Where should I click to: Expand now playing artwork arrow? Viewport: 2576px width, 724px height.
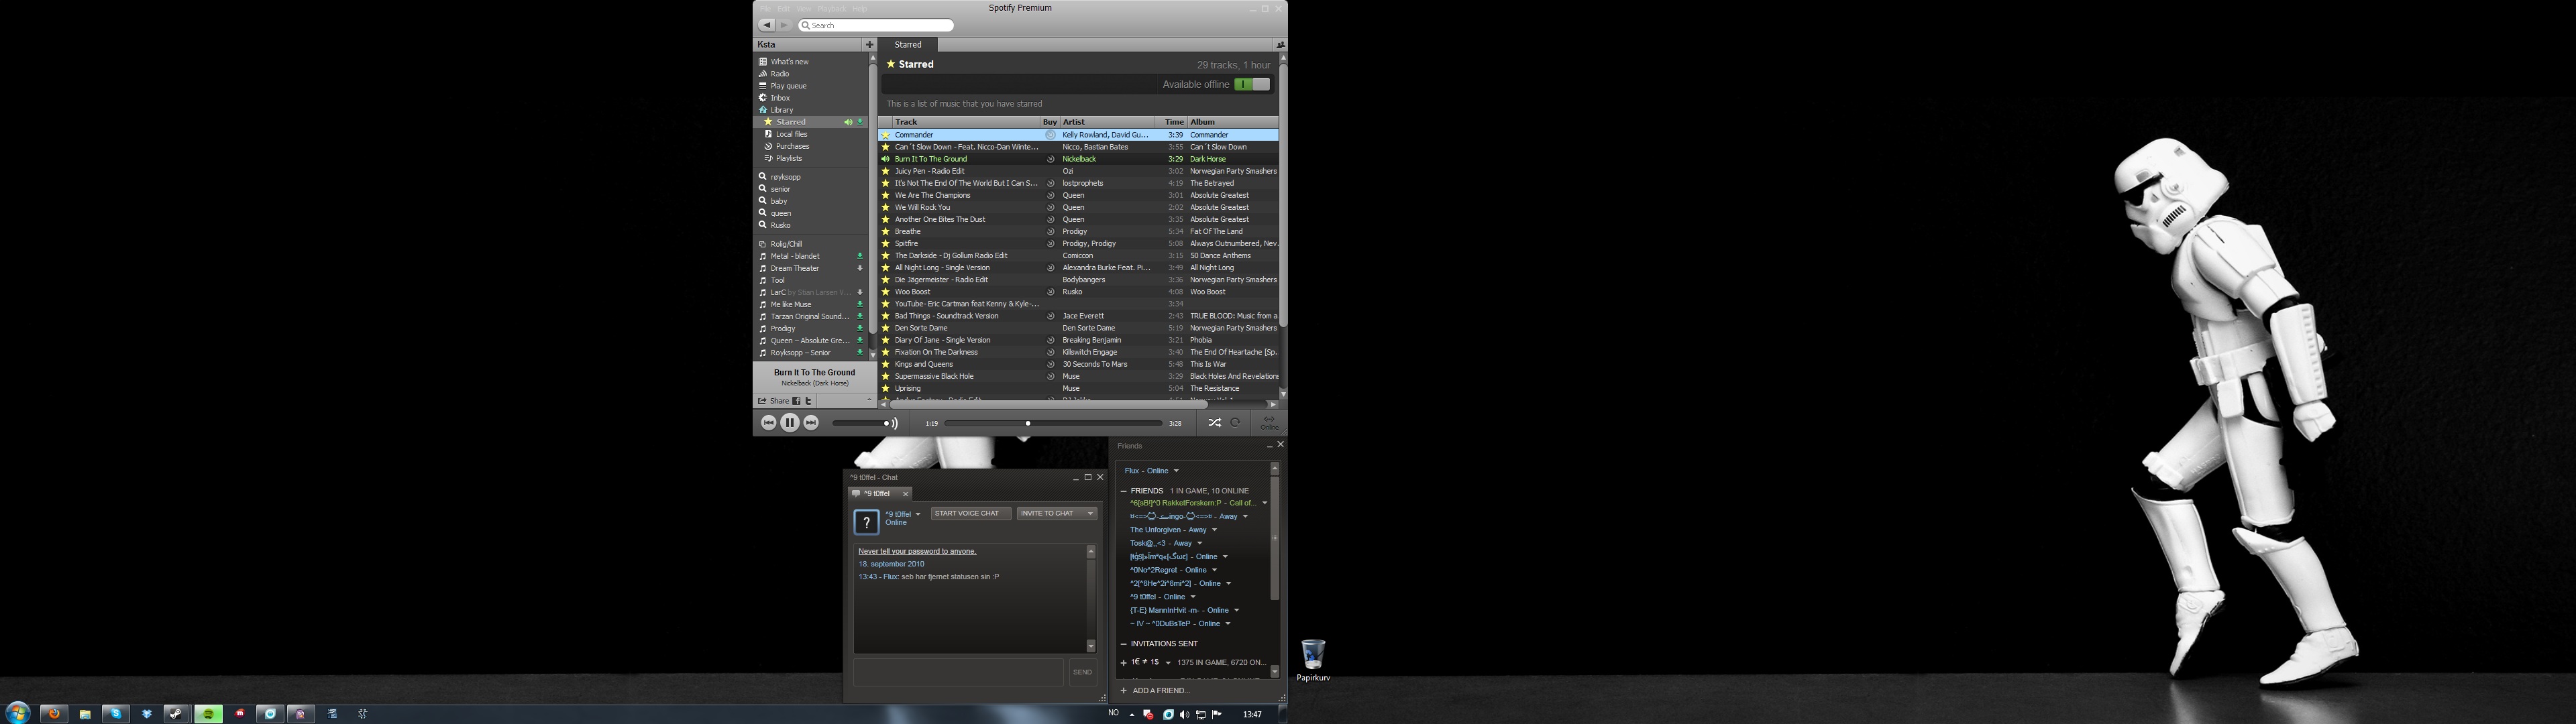[869, 400]
